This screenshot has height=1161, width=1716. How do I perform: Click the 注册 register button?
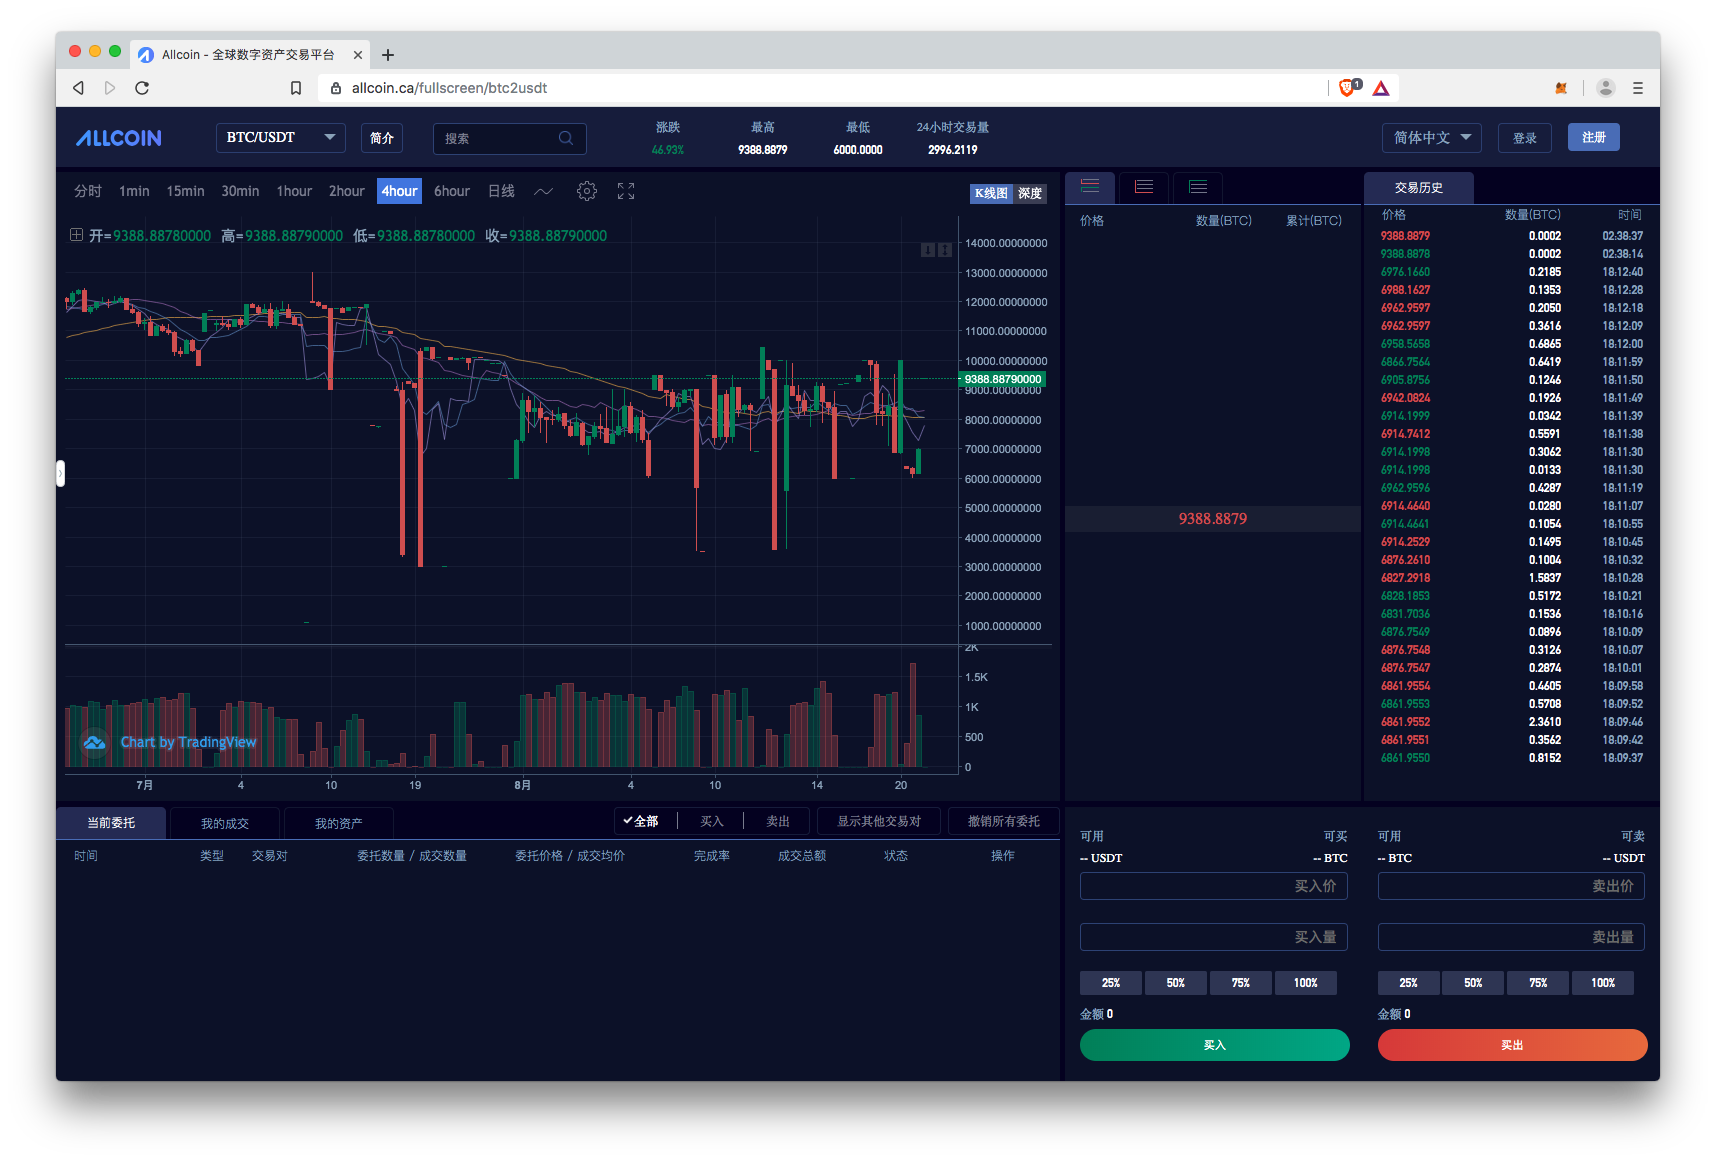(1594, 137)
